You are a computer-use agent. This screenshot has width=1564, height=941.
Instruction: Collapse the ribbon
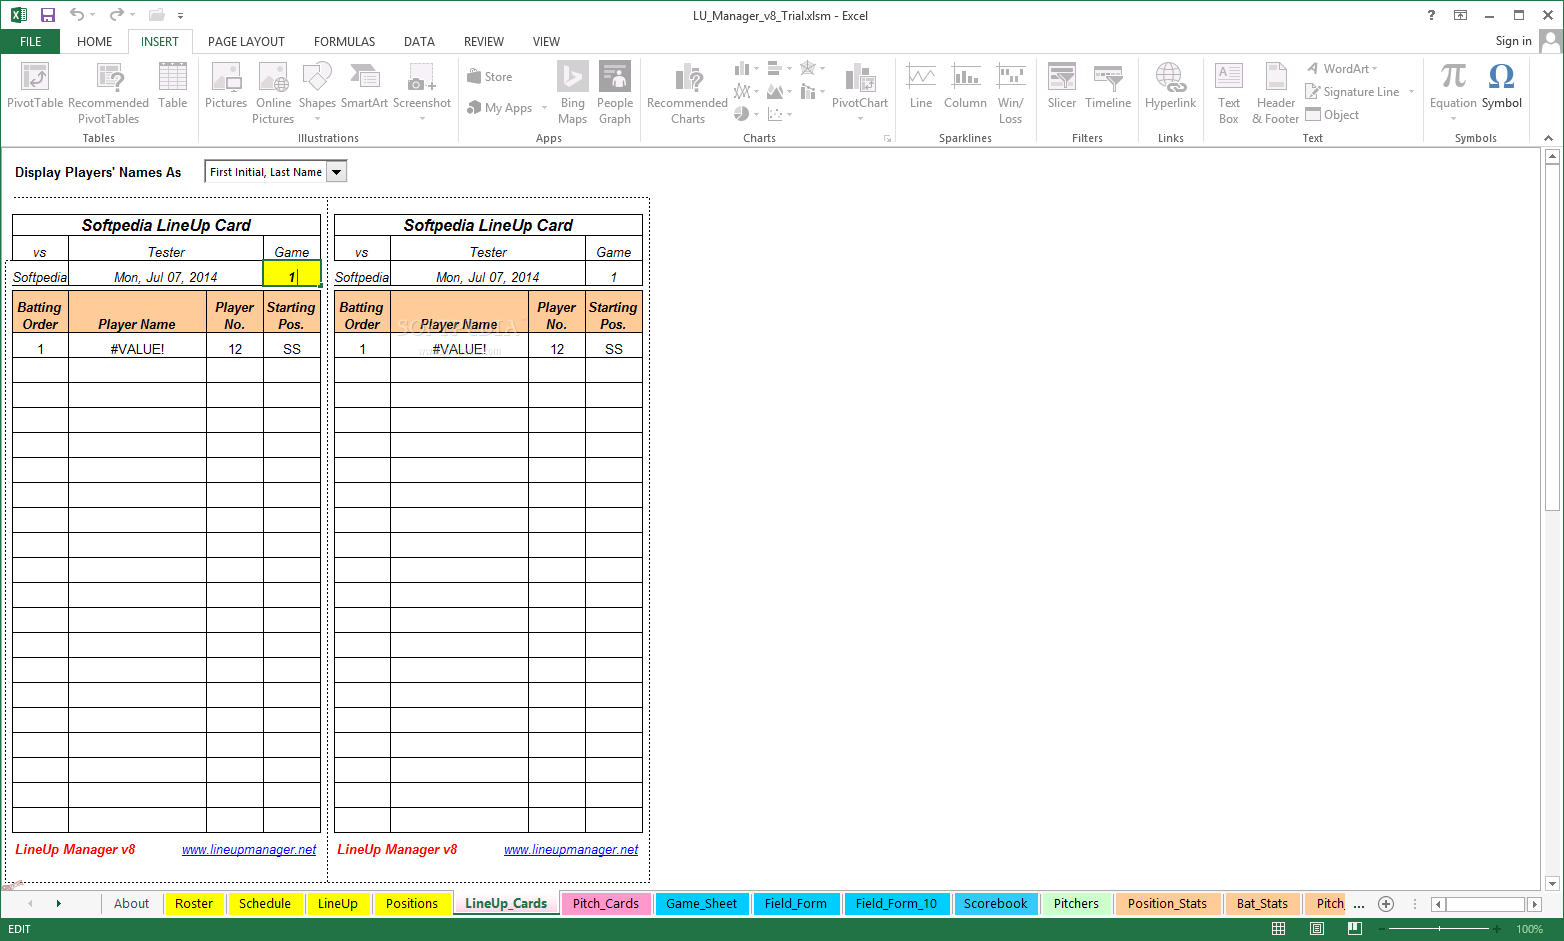1548,138
